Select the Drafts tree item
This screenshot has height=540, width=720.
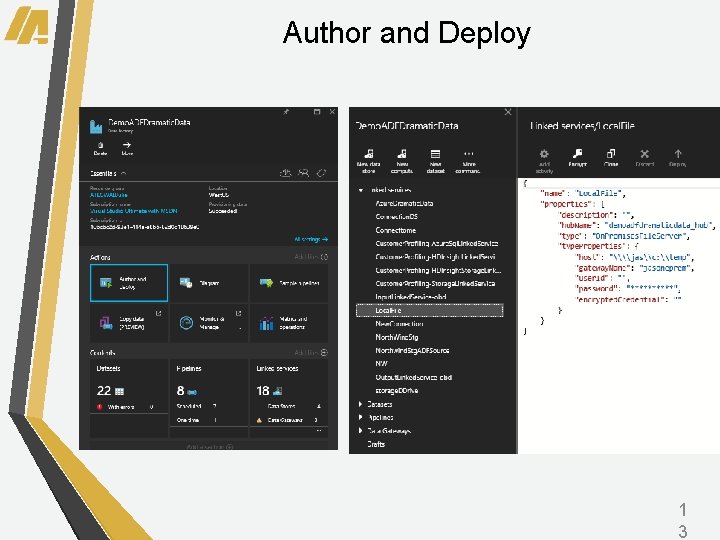[376, 444]
